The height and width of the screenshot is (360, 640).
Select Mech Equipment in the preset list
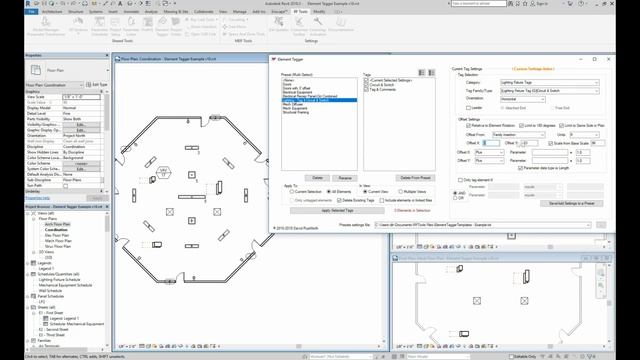coord(295,108)
